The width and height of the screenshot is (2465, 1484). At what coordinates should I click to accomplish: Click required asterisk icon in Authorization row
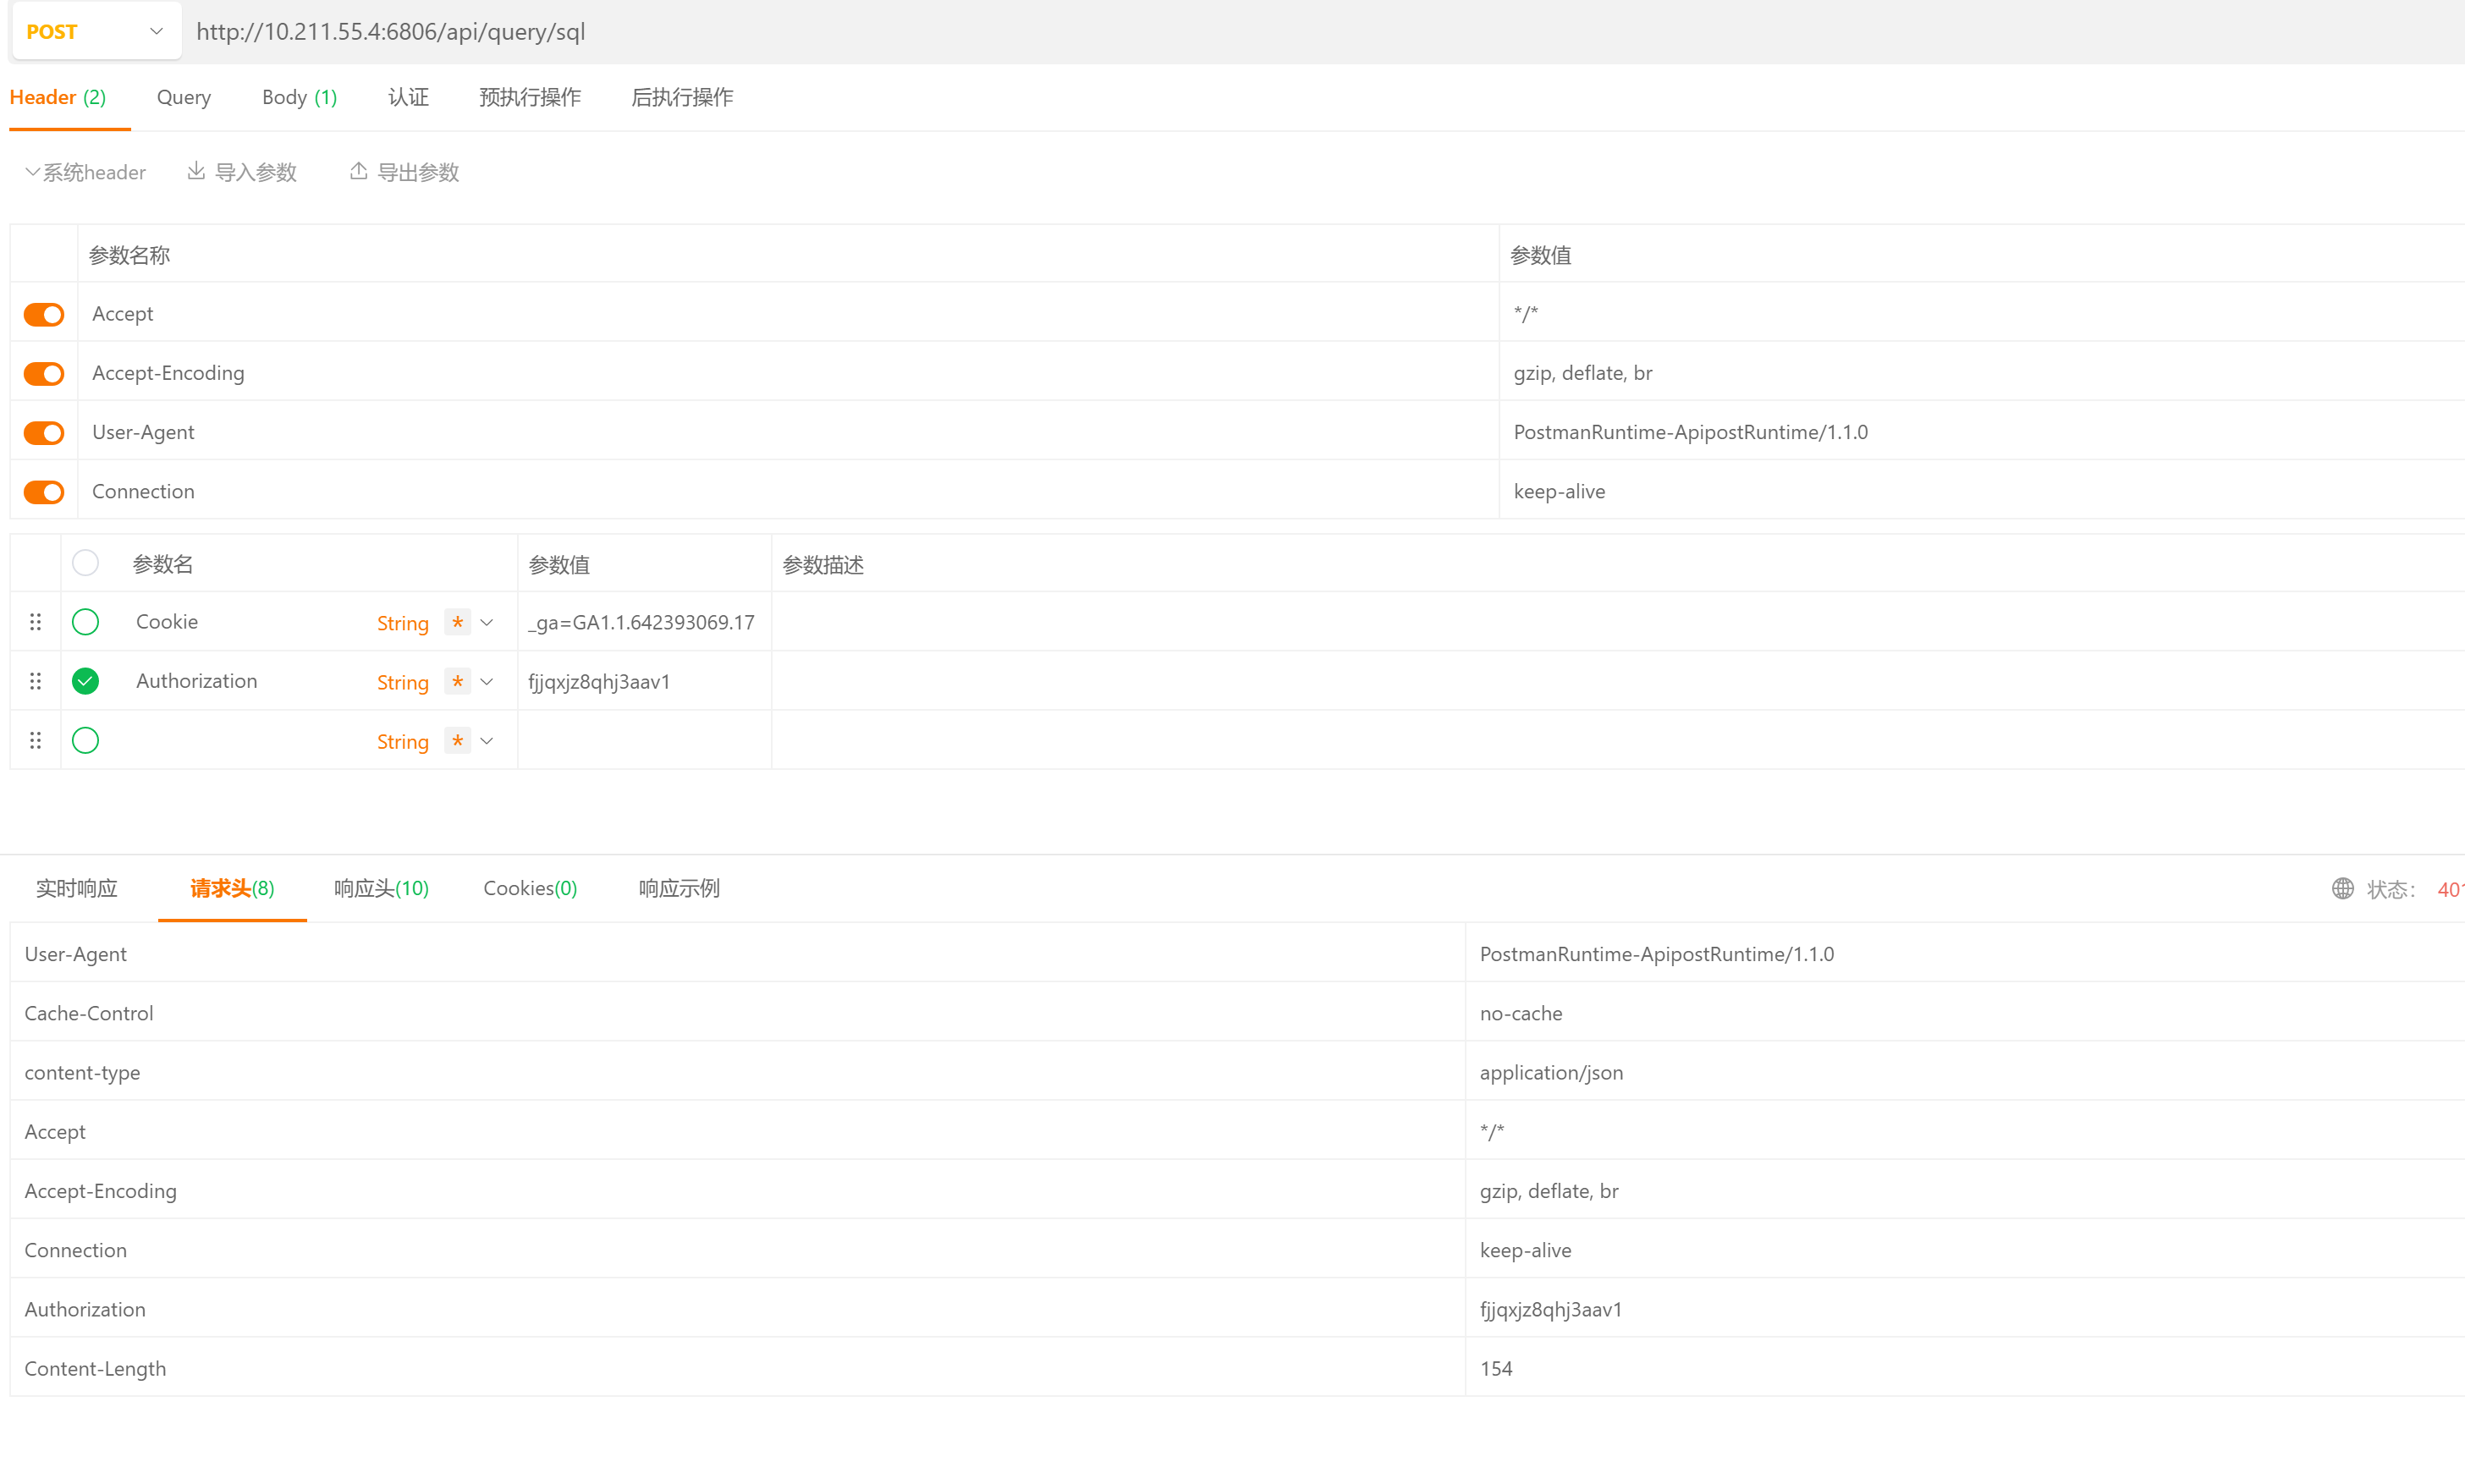pyautogui.click(x=457, y=681)
